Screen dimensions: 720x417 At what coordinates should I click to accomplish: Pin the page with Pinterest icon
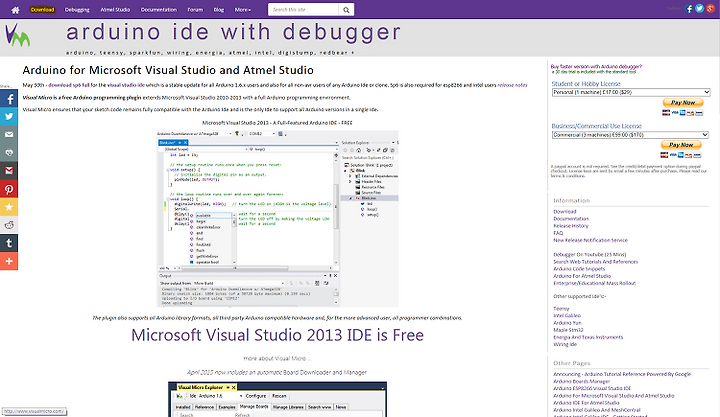pyautogui.click(x=9, y=189)
